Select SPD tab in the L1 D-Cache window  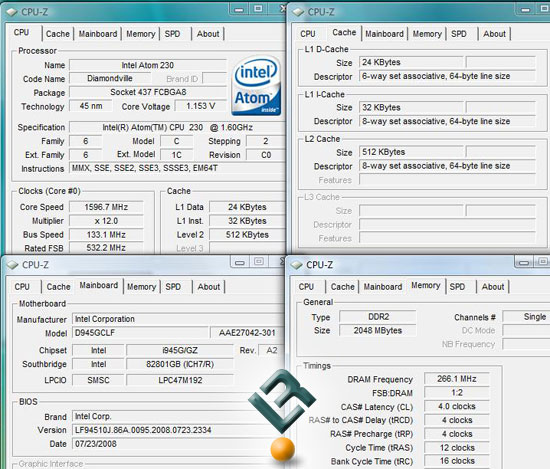tap(459, 34)
